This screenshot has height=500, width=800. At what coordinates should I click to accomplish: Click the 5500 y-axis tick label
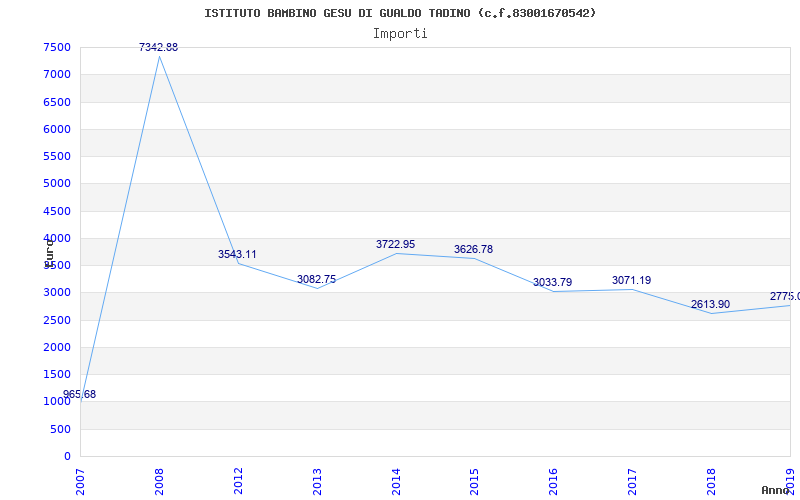pos(57,156)
